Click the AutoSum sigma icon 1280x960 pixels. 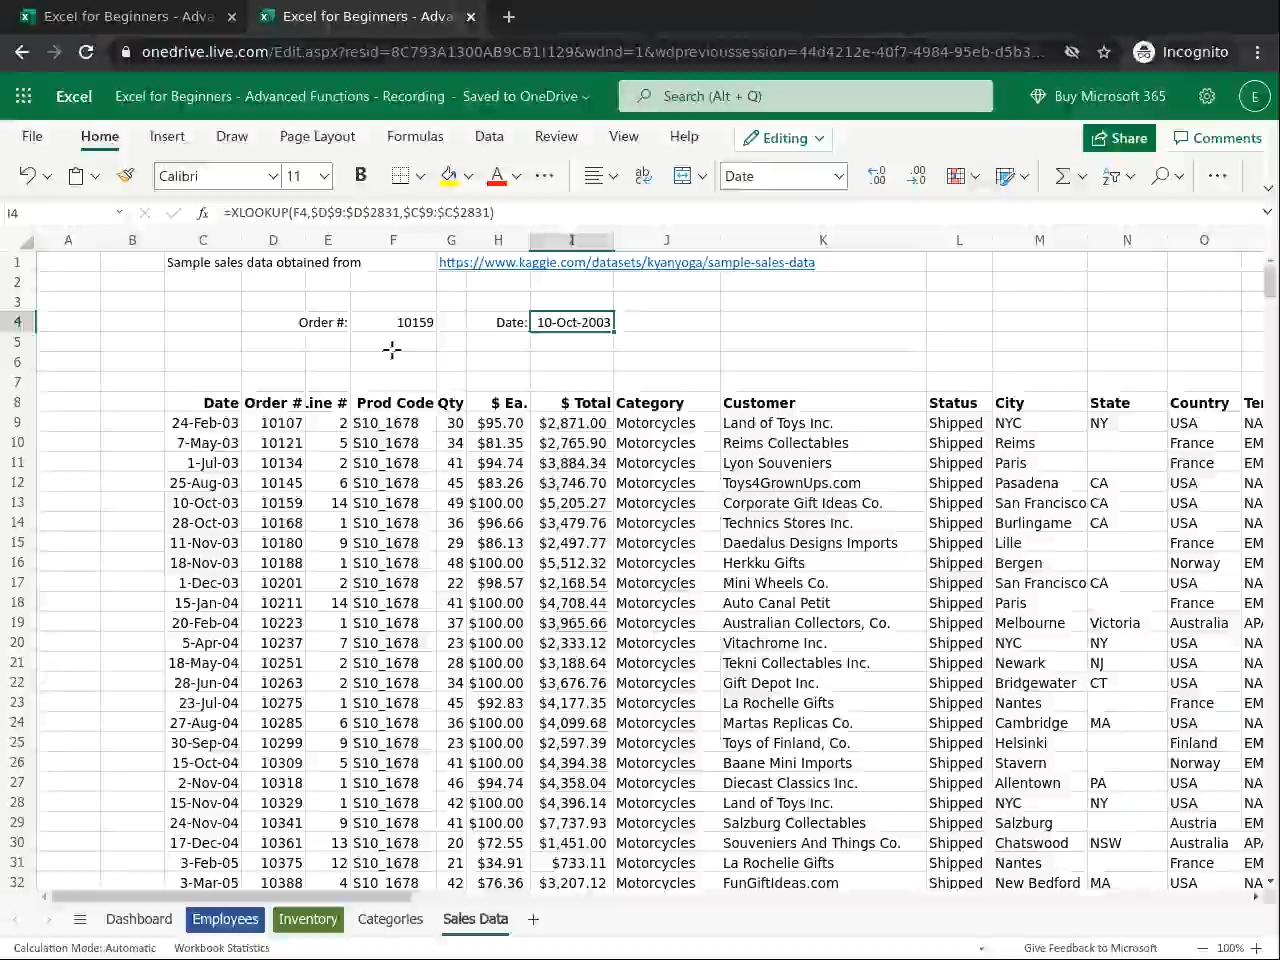(x=1062, y=176)
